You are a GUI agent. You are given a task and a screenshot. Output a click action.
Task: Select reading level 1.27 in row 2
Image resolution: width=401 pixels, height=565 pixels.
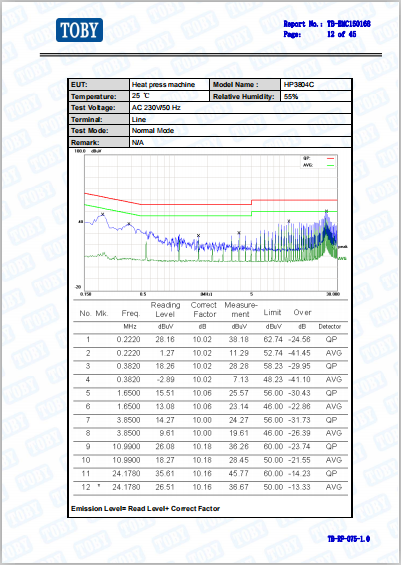167,353
